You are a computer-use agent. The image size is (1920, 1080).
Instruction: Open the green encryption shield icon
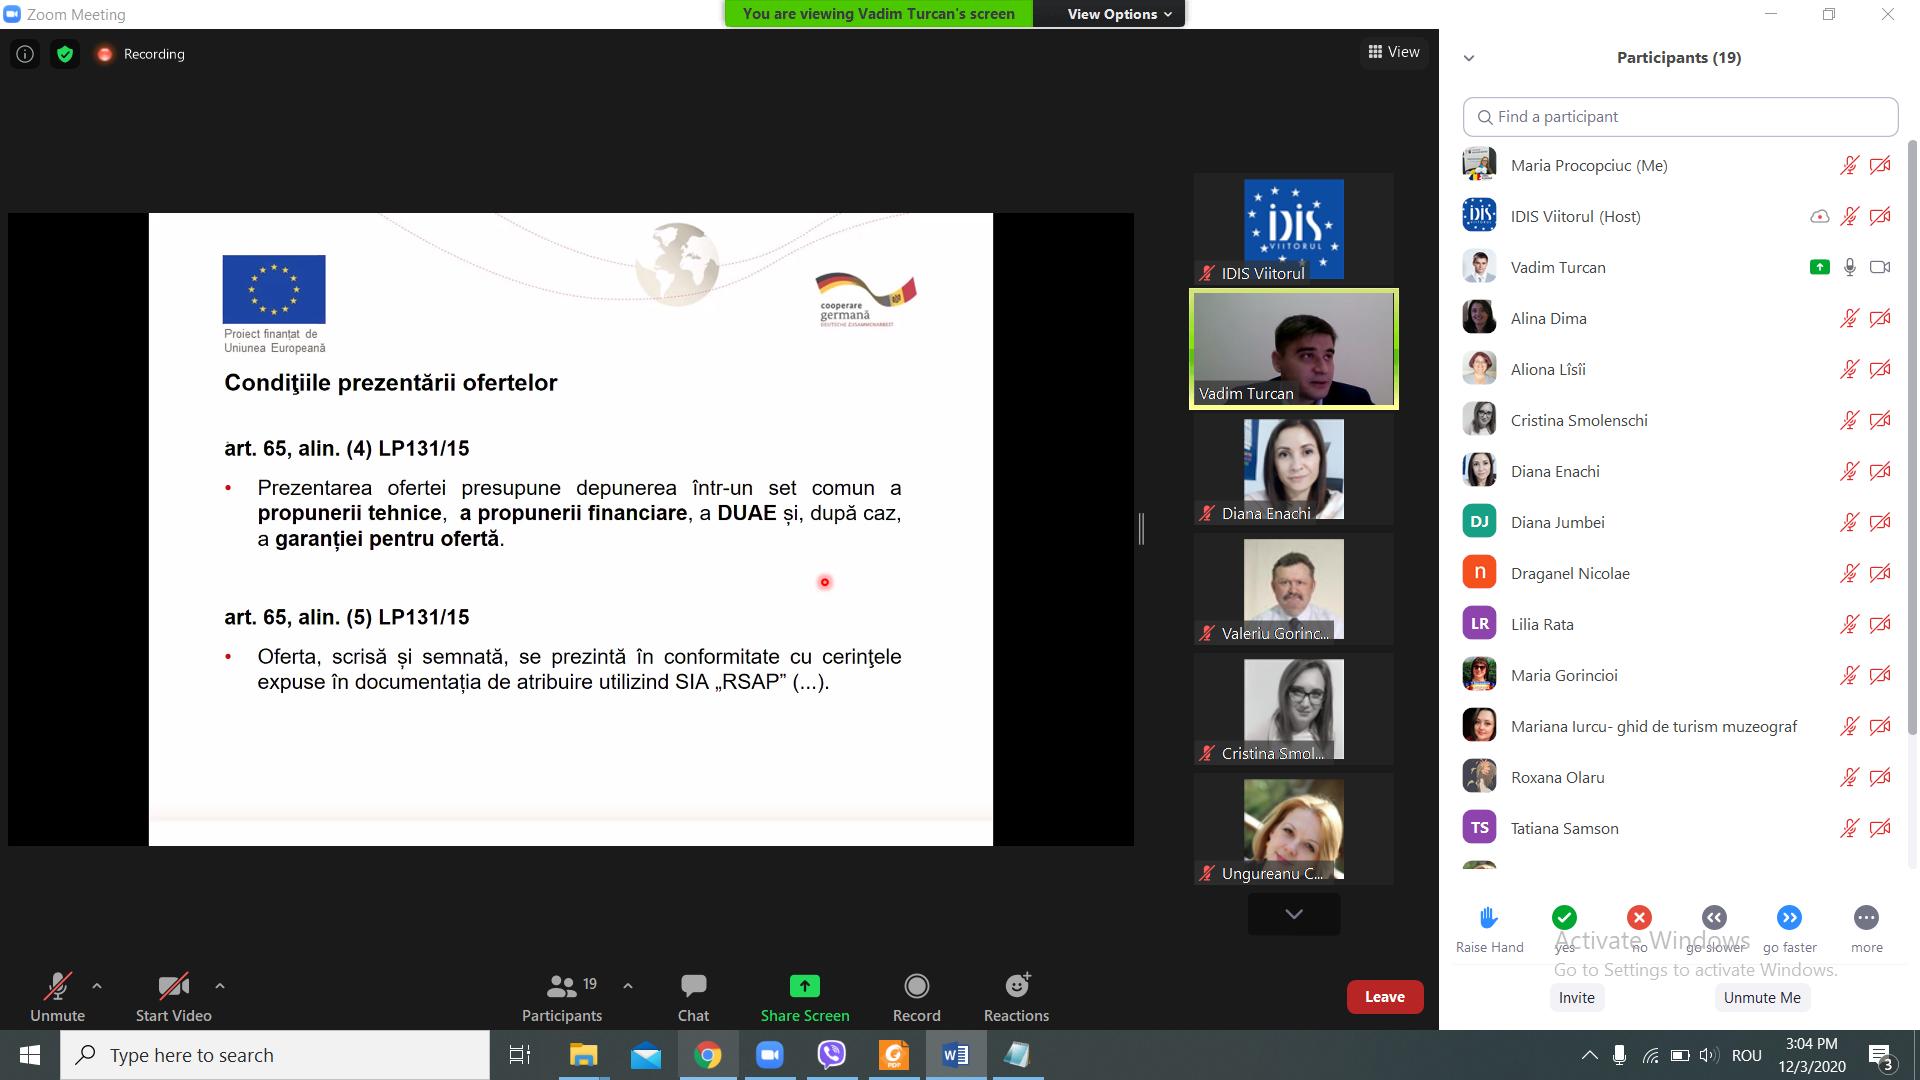tap(65, 54)
